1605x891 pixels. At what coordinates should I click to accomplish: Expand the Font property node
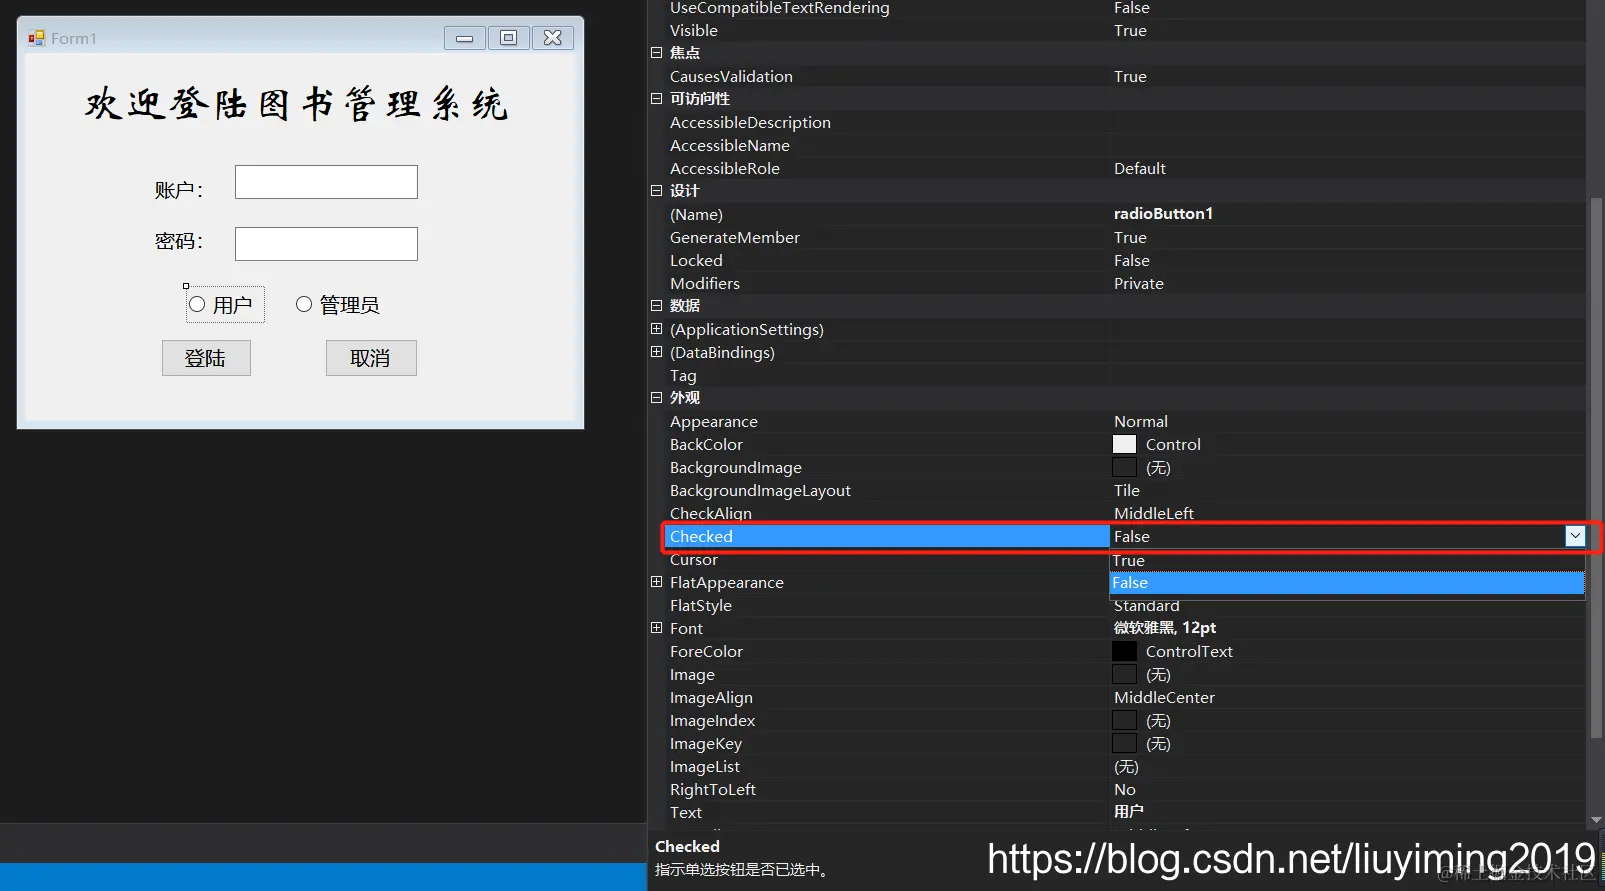point(656,628)
